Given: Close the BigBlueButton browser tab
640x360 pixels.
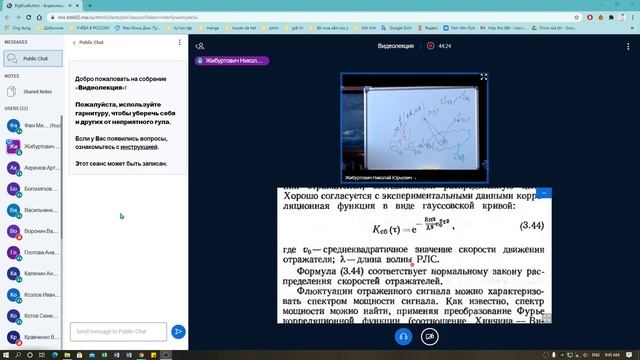Looking at the screenshot, I should click(x=77, y=6).
